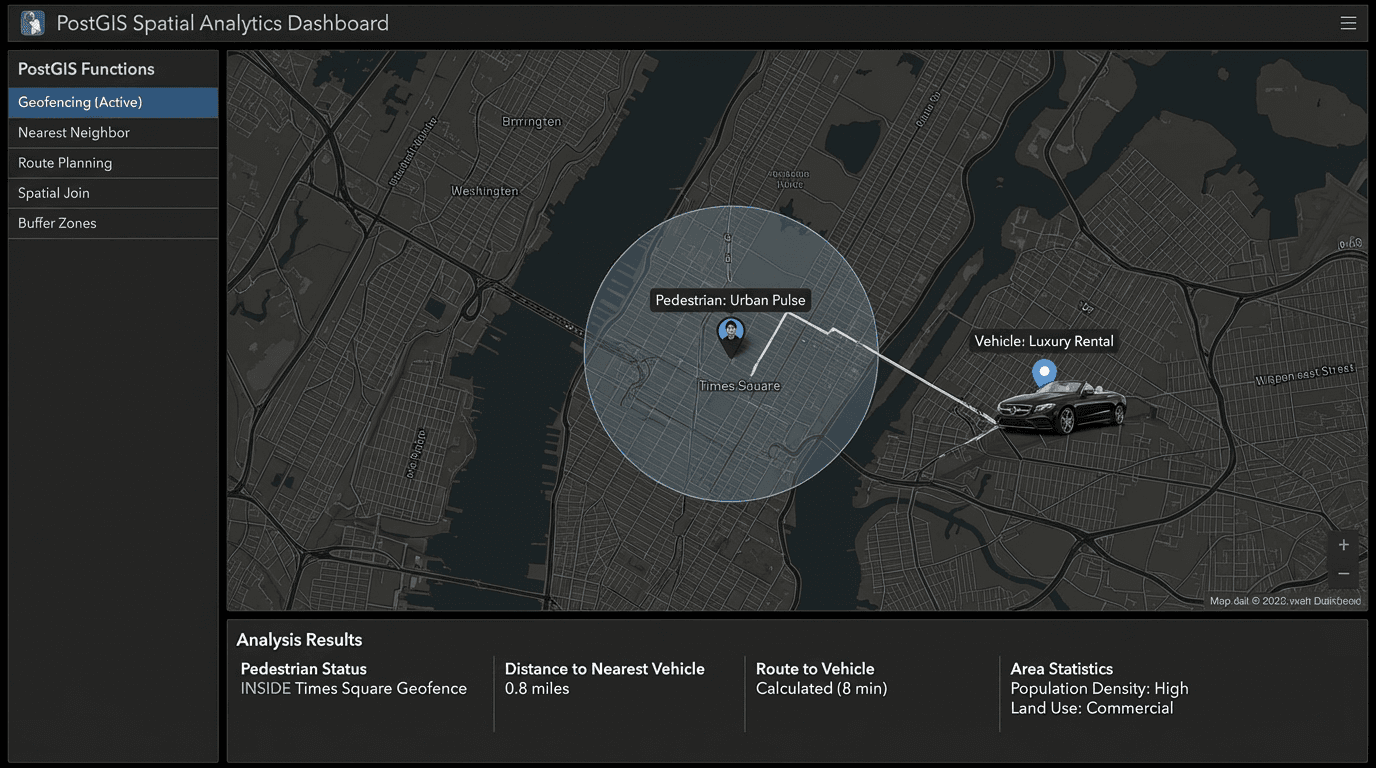Click the zoom out control on the map

1343,573
